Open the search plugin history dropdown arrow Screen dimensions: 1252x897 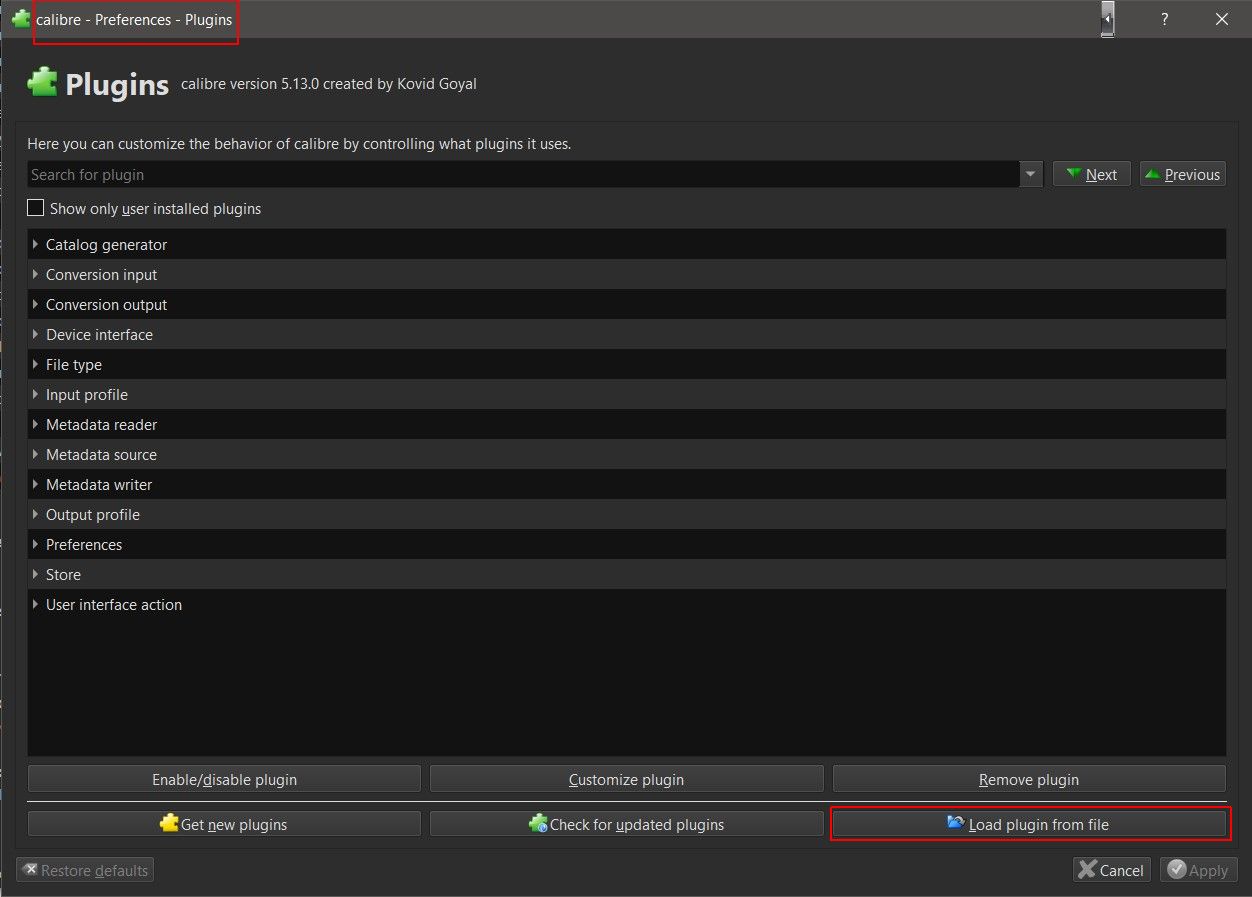tap(1032, 174)
